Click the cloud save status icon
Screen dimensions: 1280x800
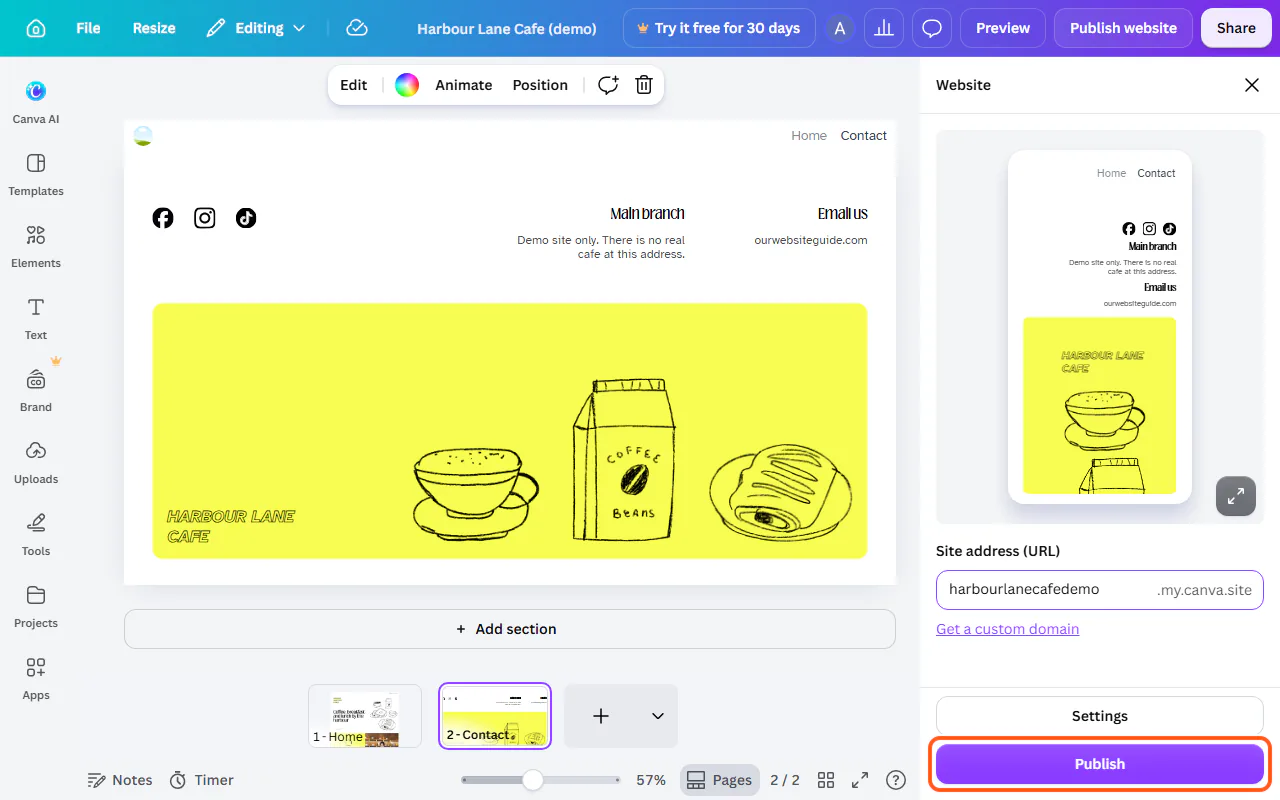(357, 28)
